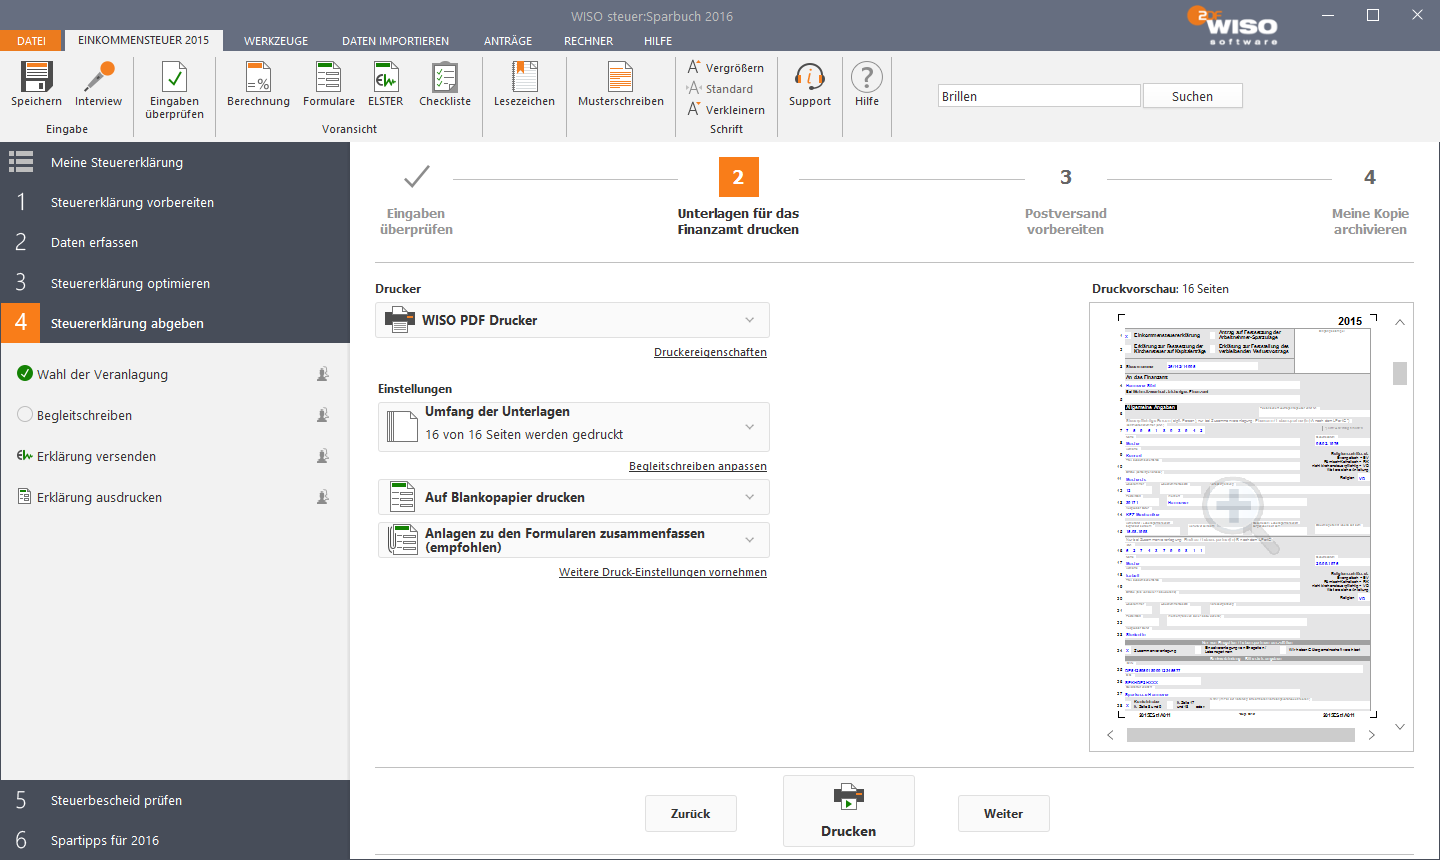Click user icon beside Erklärung ausdrucken
Screen dimensions: 1440x860
[x=323, y=497]
